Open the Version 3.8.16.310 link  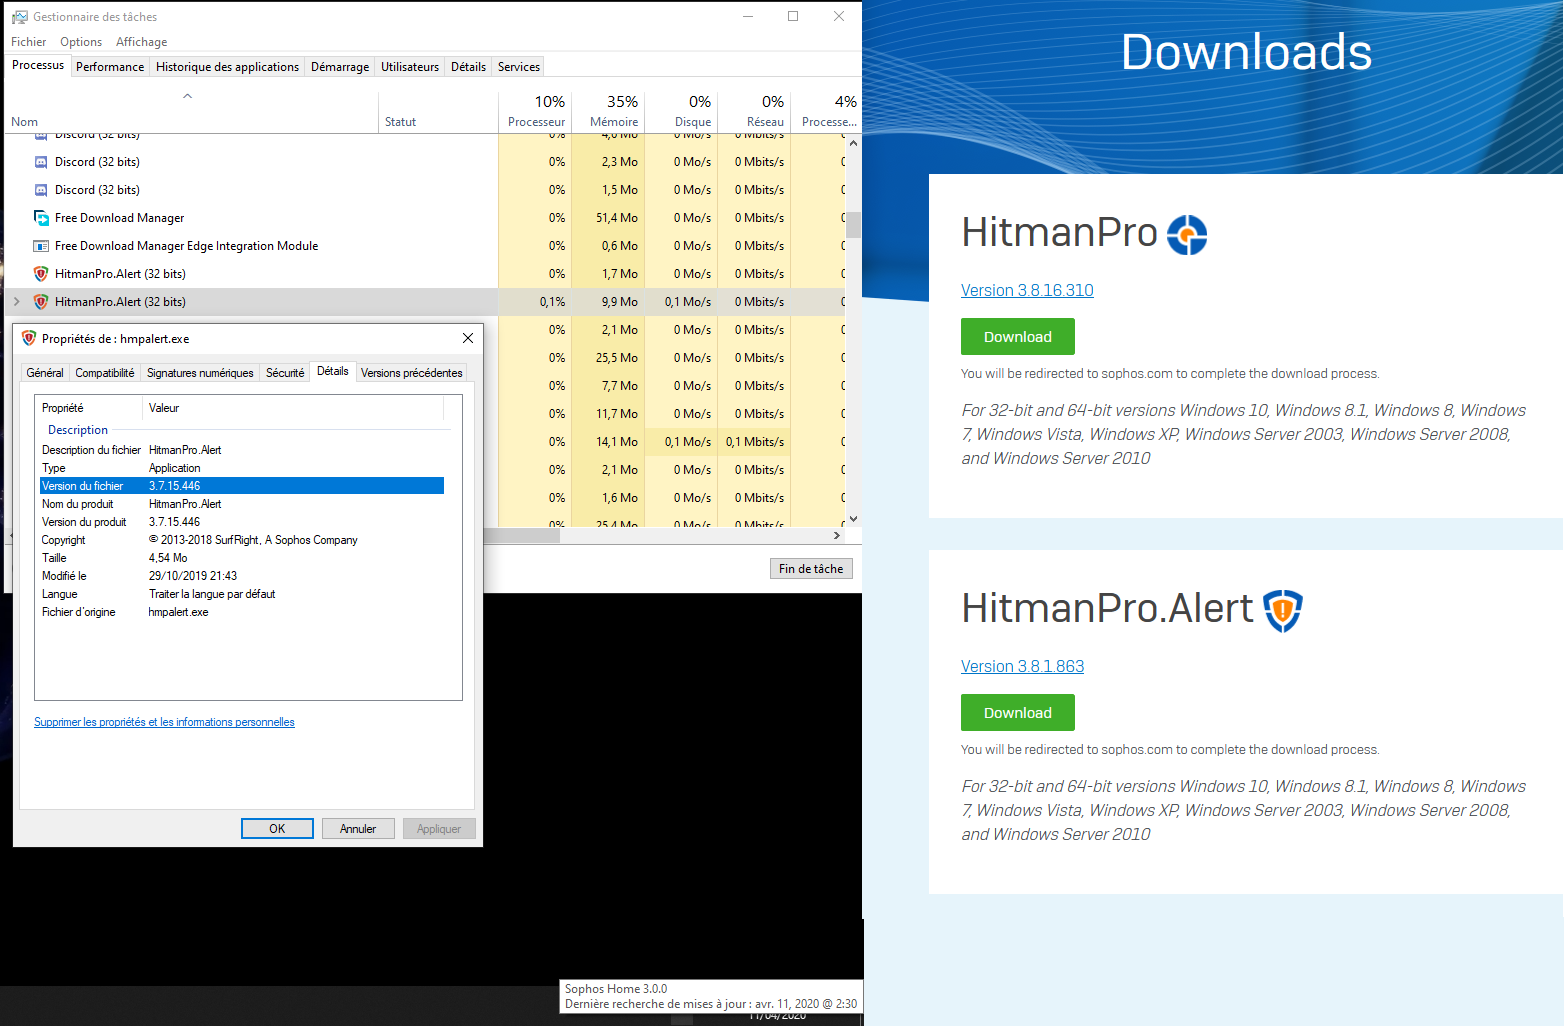click(1027, 290)
